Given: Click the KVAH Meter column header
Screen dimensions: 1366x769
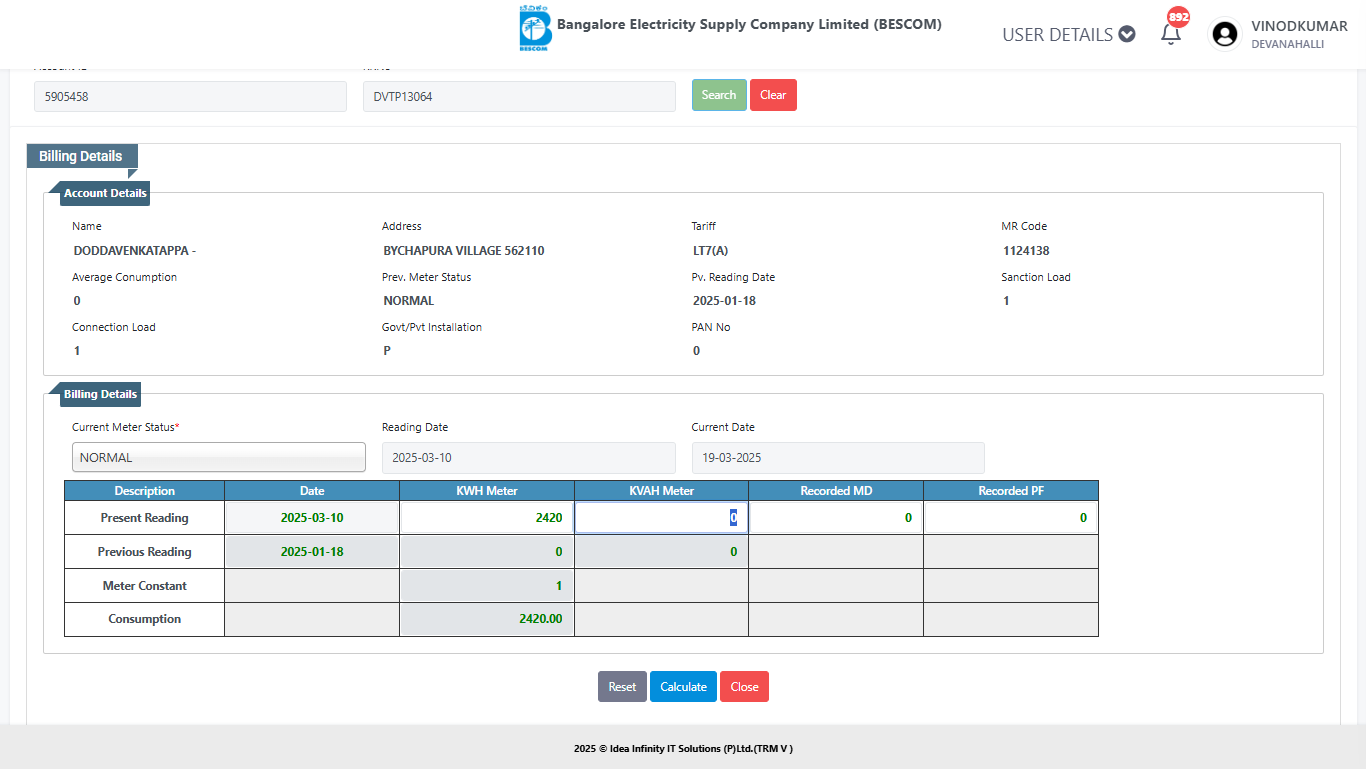Looking at the screenshot, I should 661,491.
